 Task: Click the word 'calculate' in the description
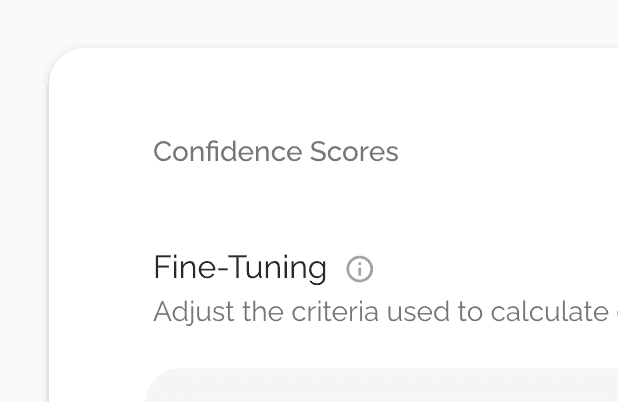click(x=548, y=312)
